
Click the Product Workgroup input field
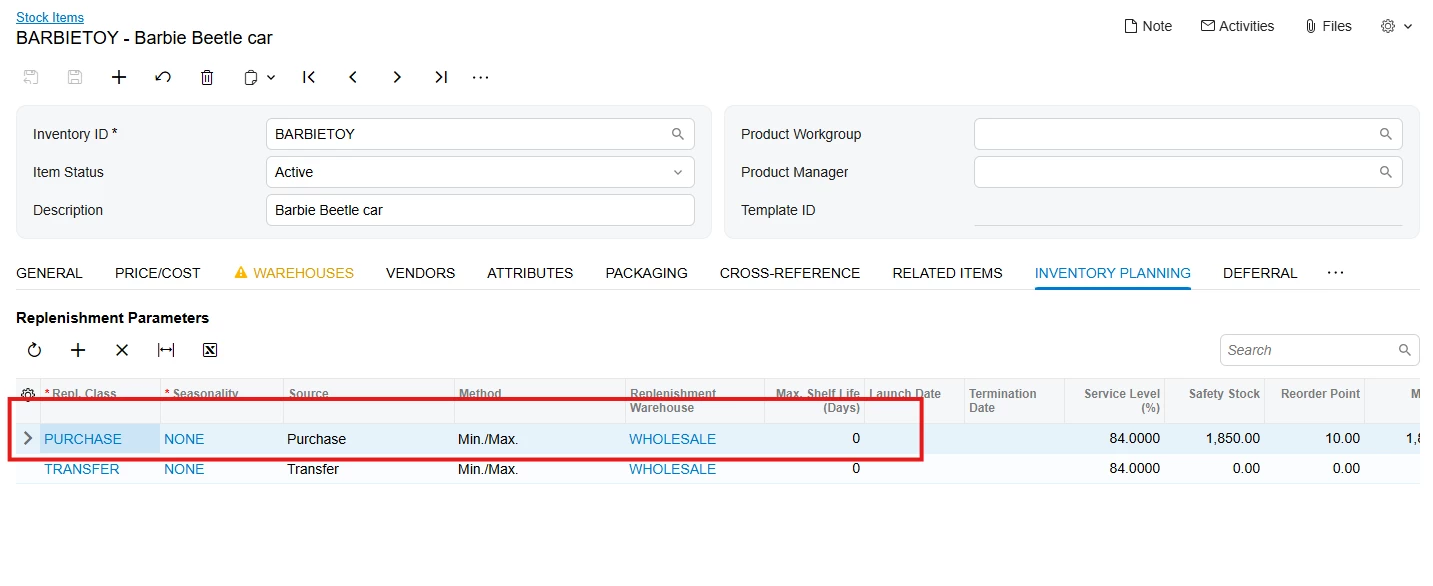tap(1188, 134)
